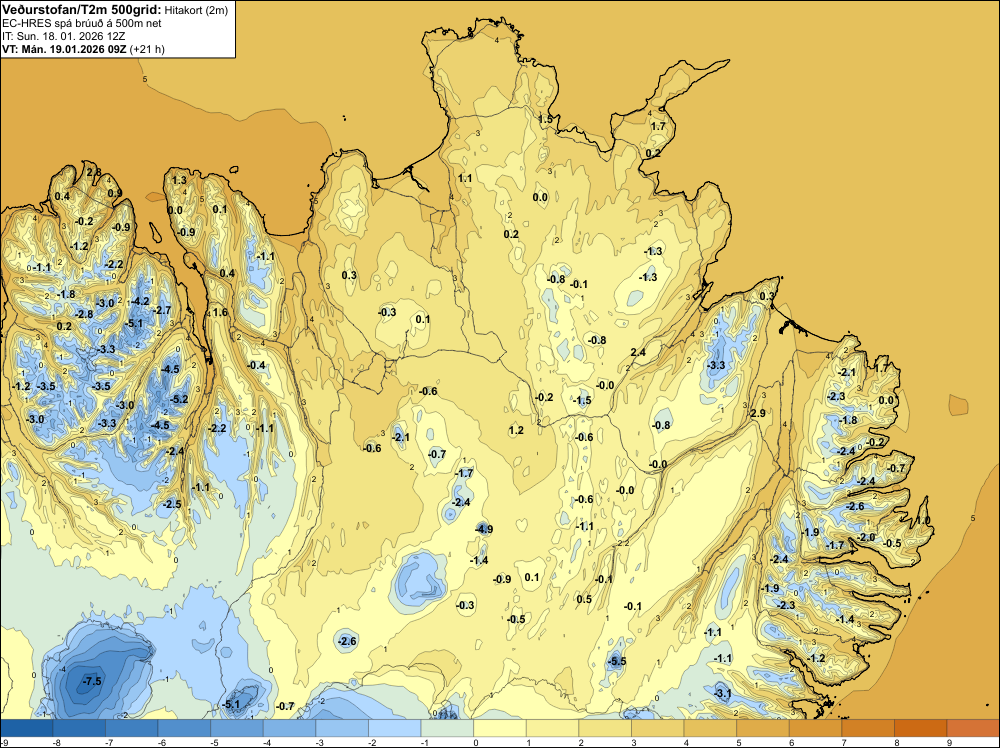Click the -5.2 temperature value
Image resolution: width=1000 pixels, height=748 pixels.
[x=179, y=399]
